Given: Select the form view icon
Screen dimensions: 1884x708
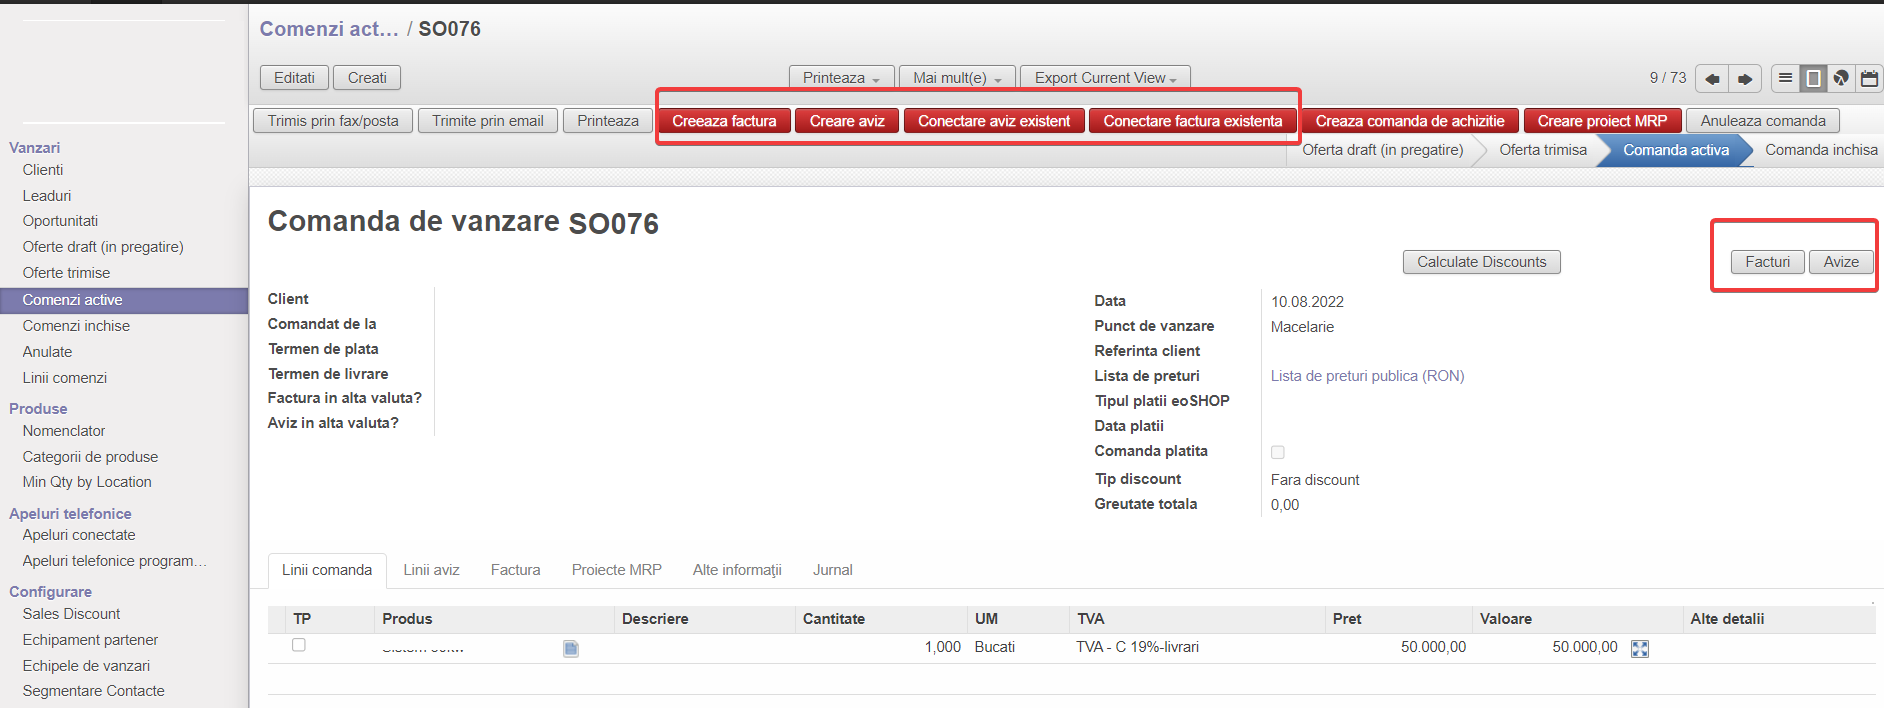Looking at the screenshot, I should coord(1813,78).
